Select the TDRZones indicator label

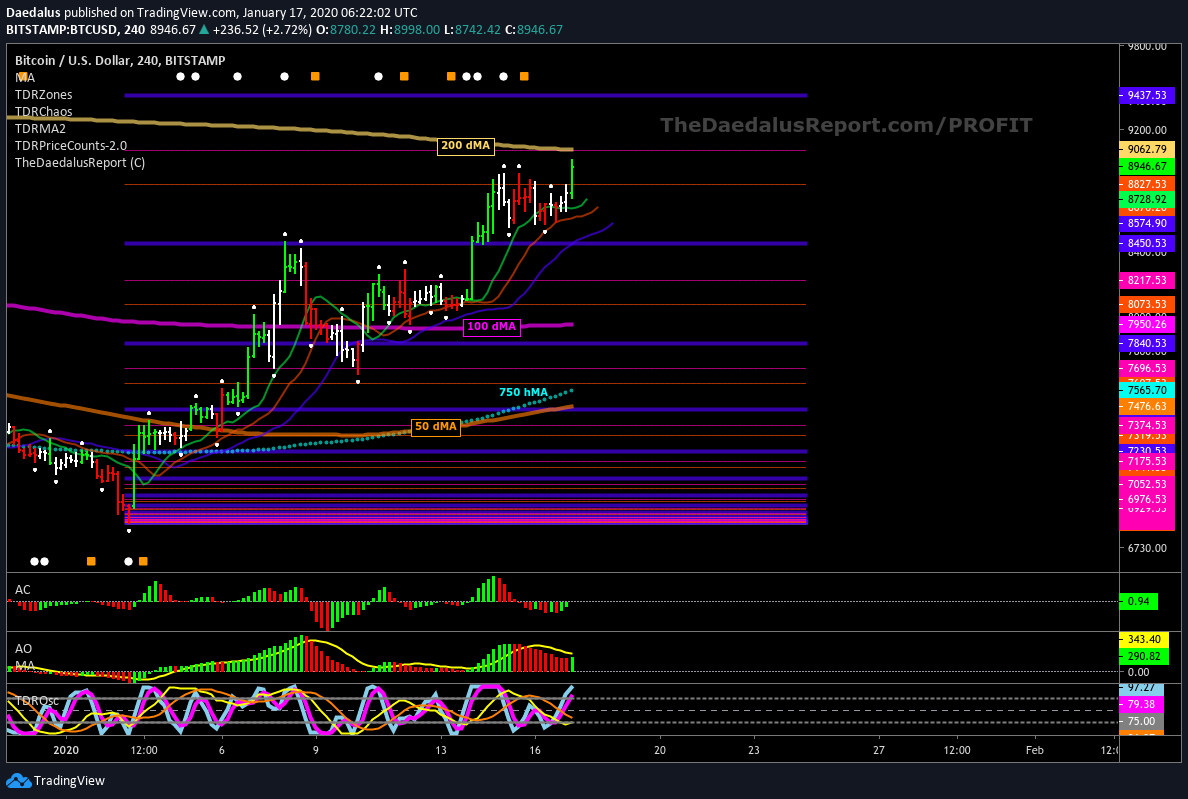click(x=44, y=95)
